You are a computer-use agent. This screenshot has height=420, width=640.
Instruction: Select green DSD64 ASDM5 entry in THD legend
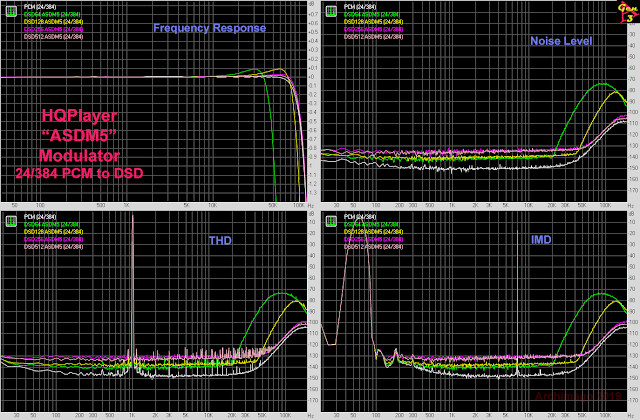pyautogui.click(x=53, y=224)
